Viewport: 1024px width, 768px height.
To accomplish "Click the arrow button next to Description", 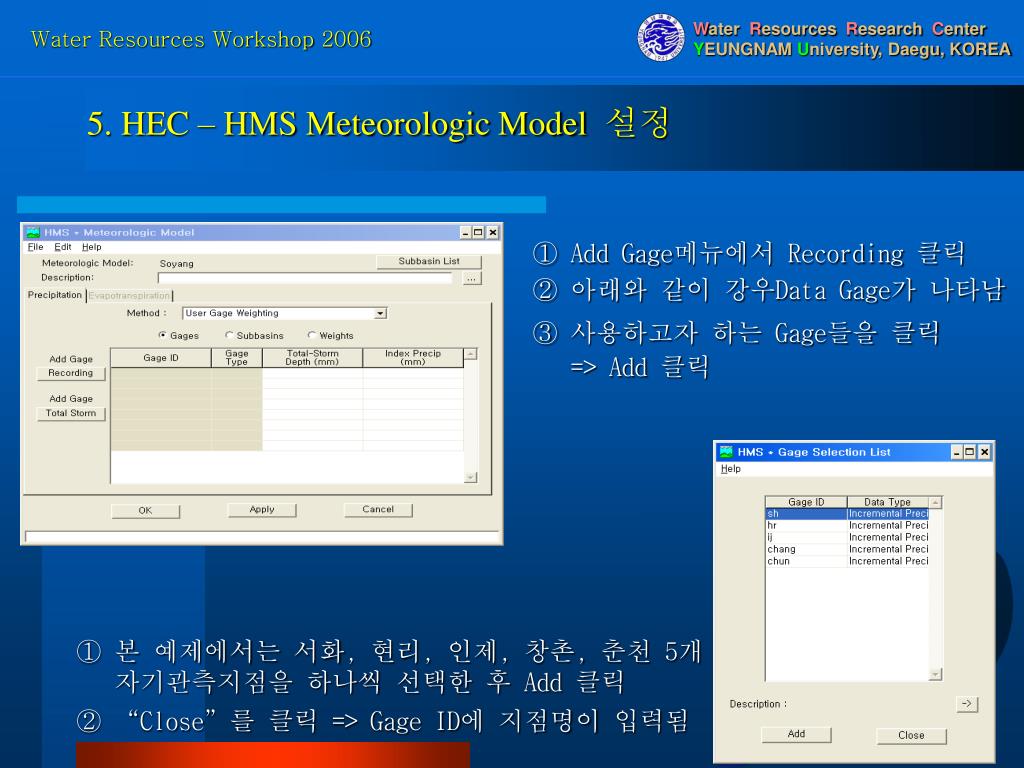I will coord(967,704).
